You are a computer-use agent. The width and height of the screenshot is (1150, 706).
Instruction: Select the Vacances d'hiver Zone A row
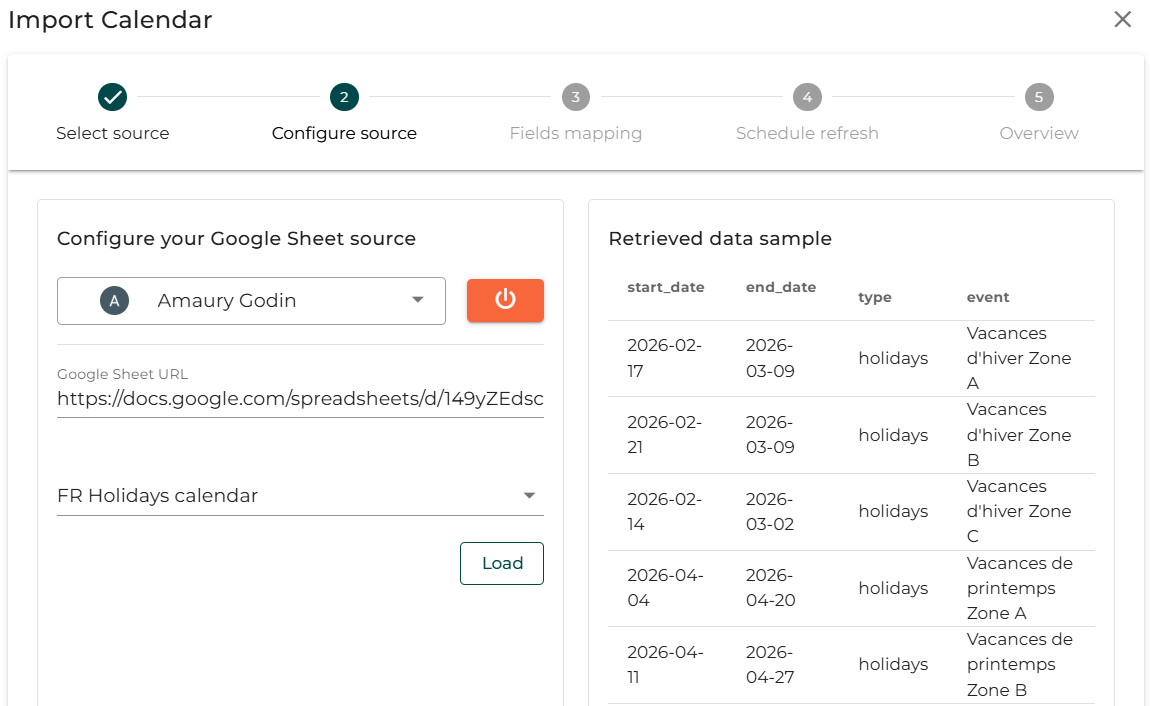(850, 358)
